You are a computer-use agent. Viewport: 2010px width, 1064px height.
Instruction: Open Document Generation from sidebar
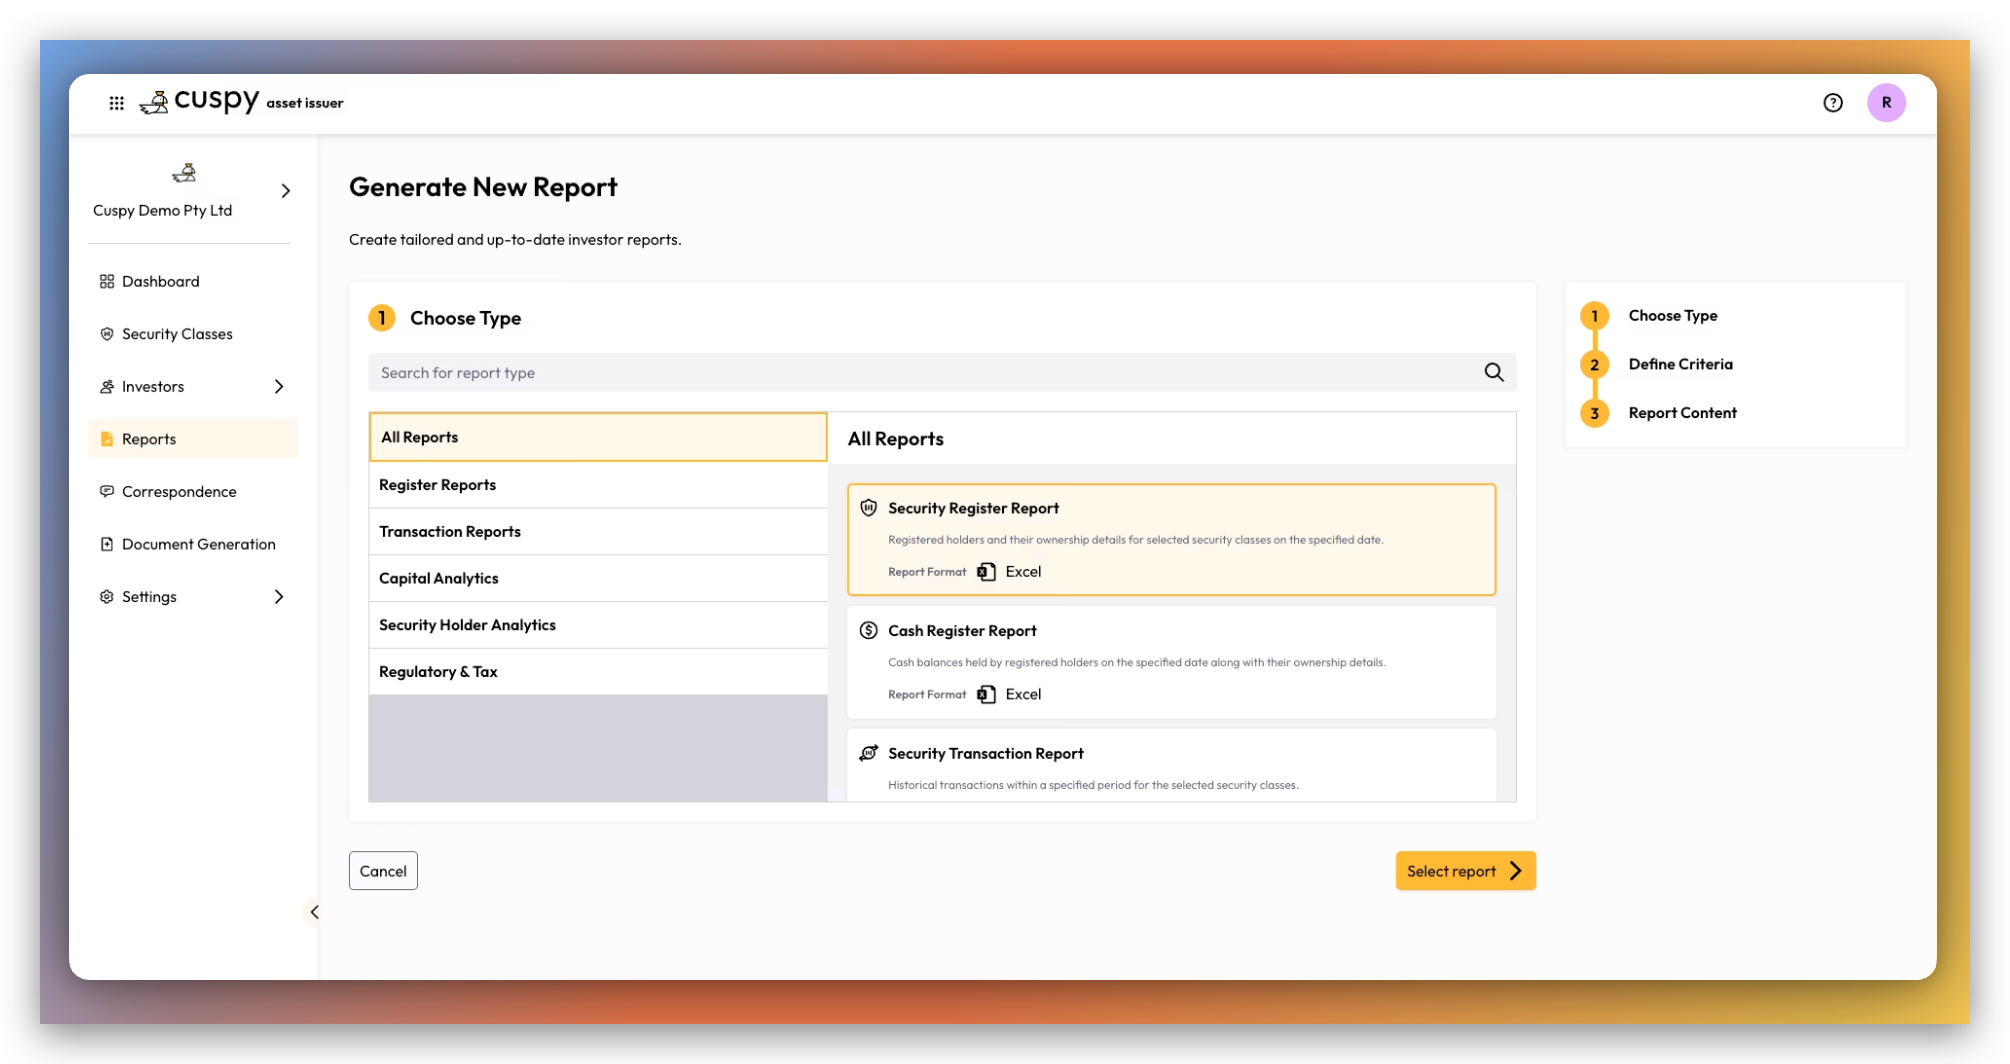coord(193,544)
